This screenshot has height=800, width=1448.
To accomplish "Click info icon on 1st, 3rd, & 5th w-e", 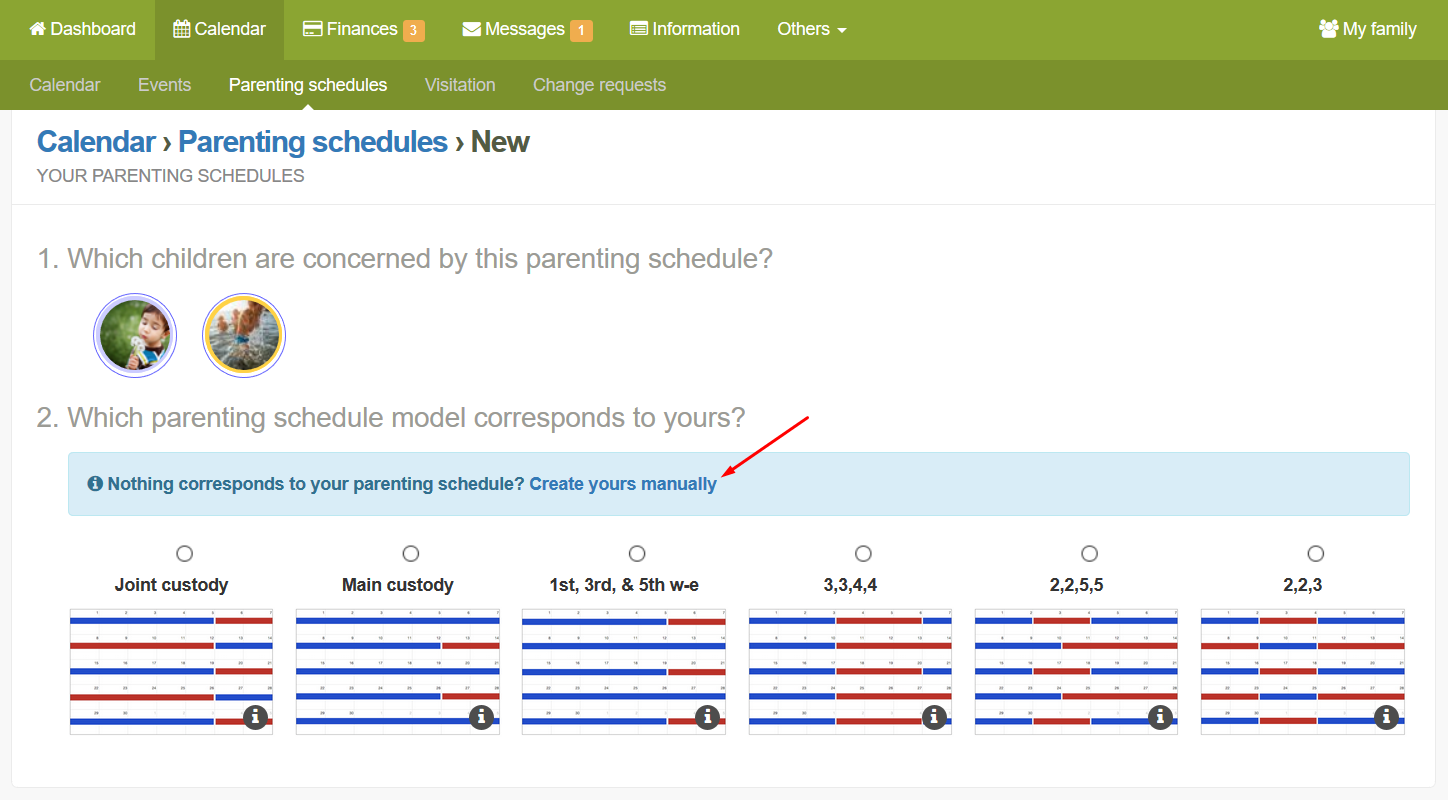I will click(707, 717).
